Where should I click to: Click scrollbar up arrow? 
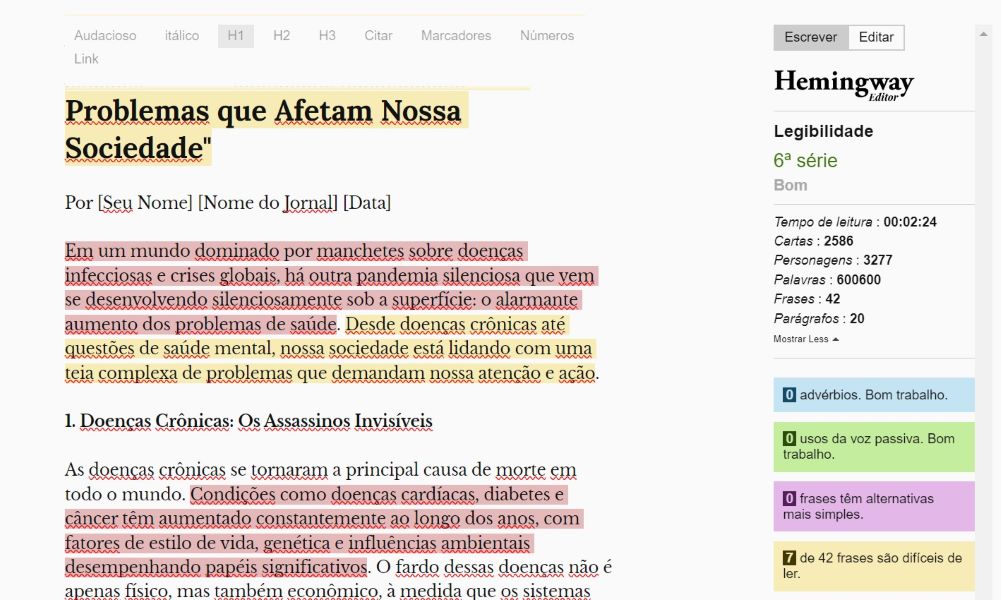click(x=983, y=34)
